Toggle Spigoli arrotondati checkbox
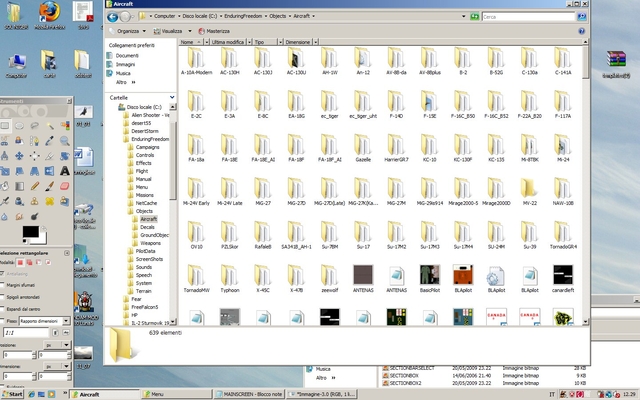 click(2, 297)
